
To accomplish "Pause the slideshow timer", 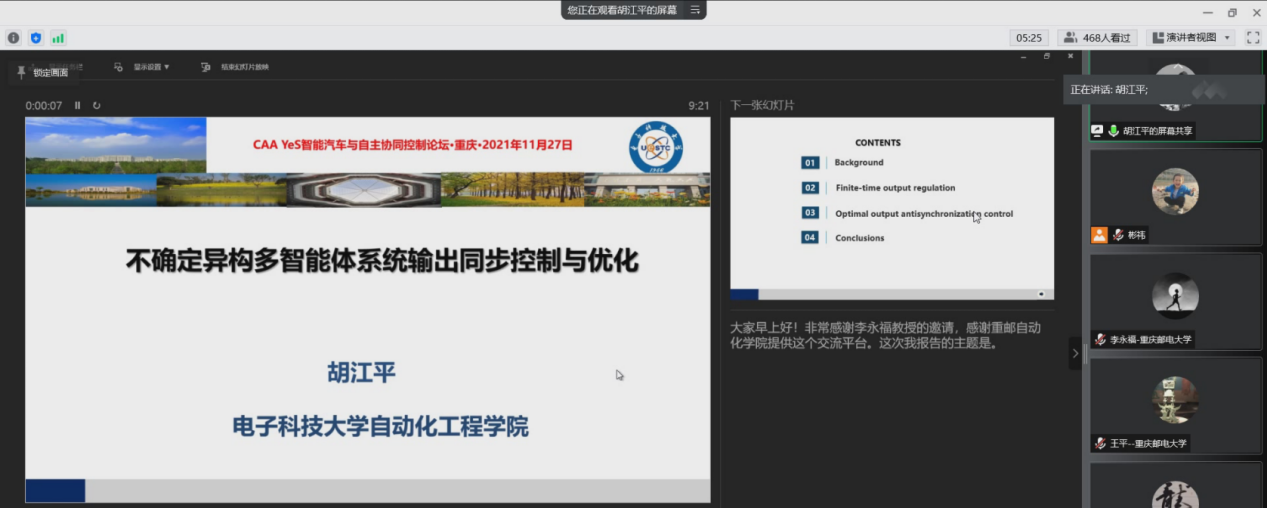I will tap(78, 105).
